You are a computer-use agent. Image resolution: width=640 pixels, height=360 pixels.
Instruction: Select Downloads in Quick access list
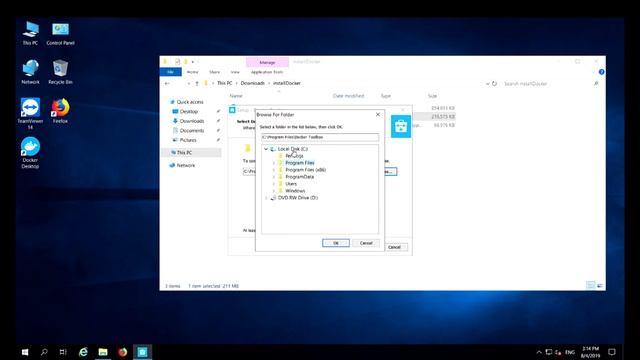point(191,121)
